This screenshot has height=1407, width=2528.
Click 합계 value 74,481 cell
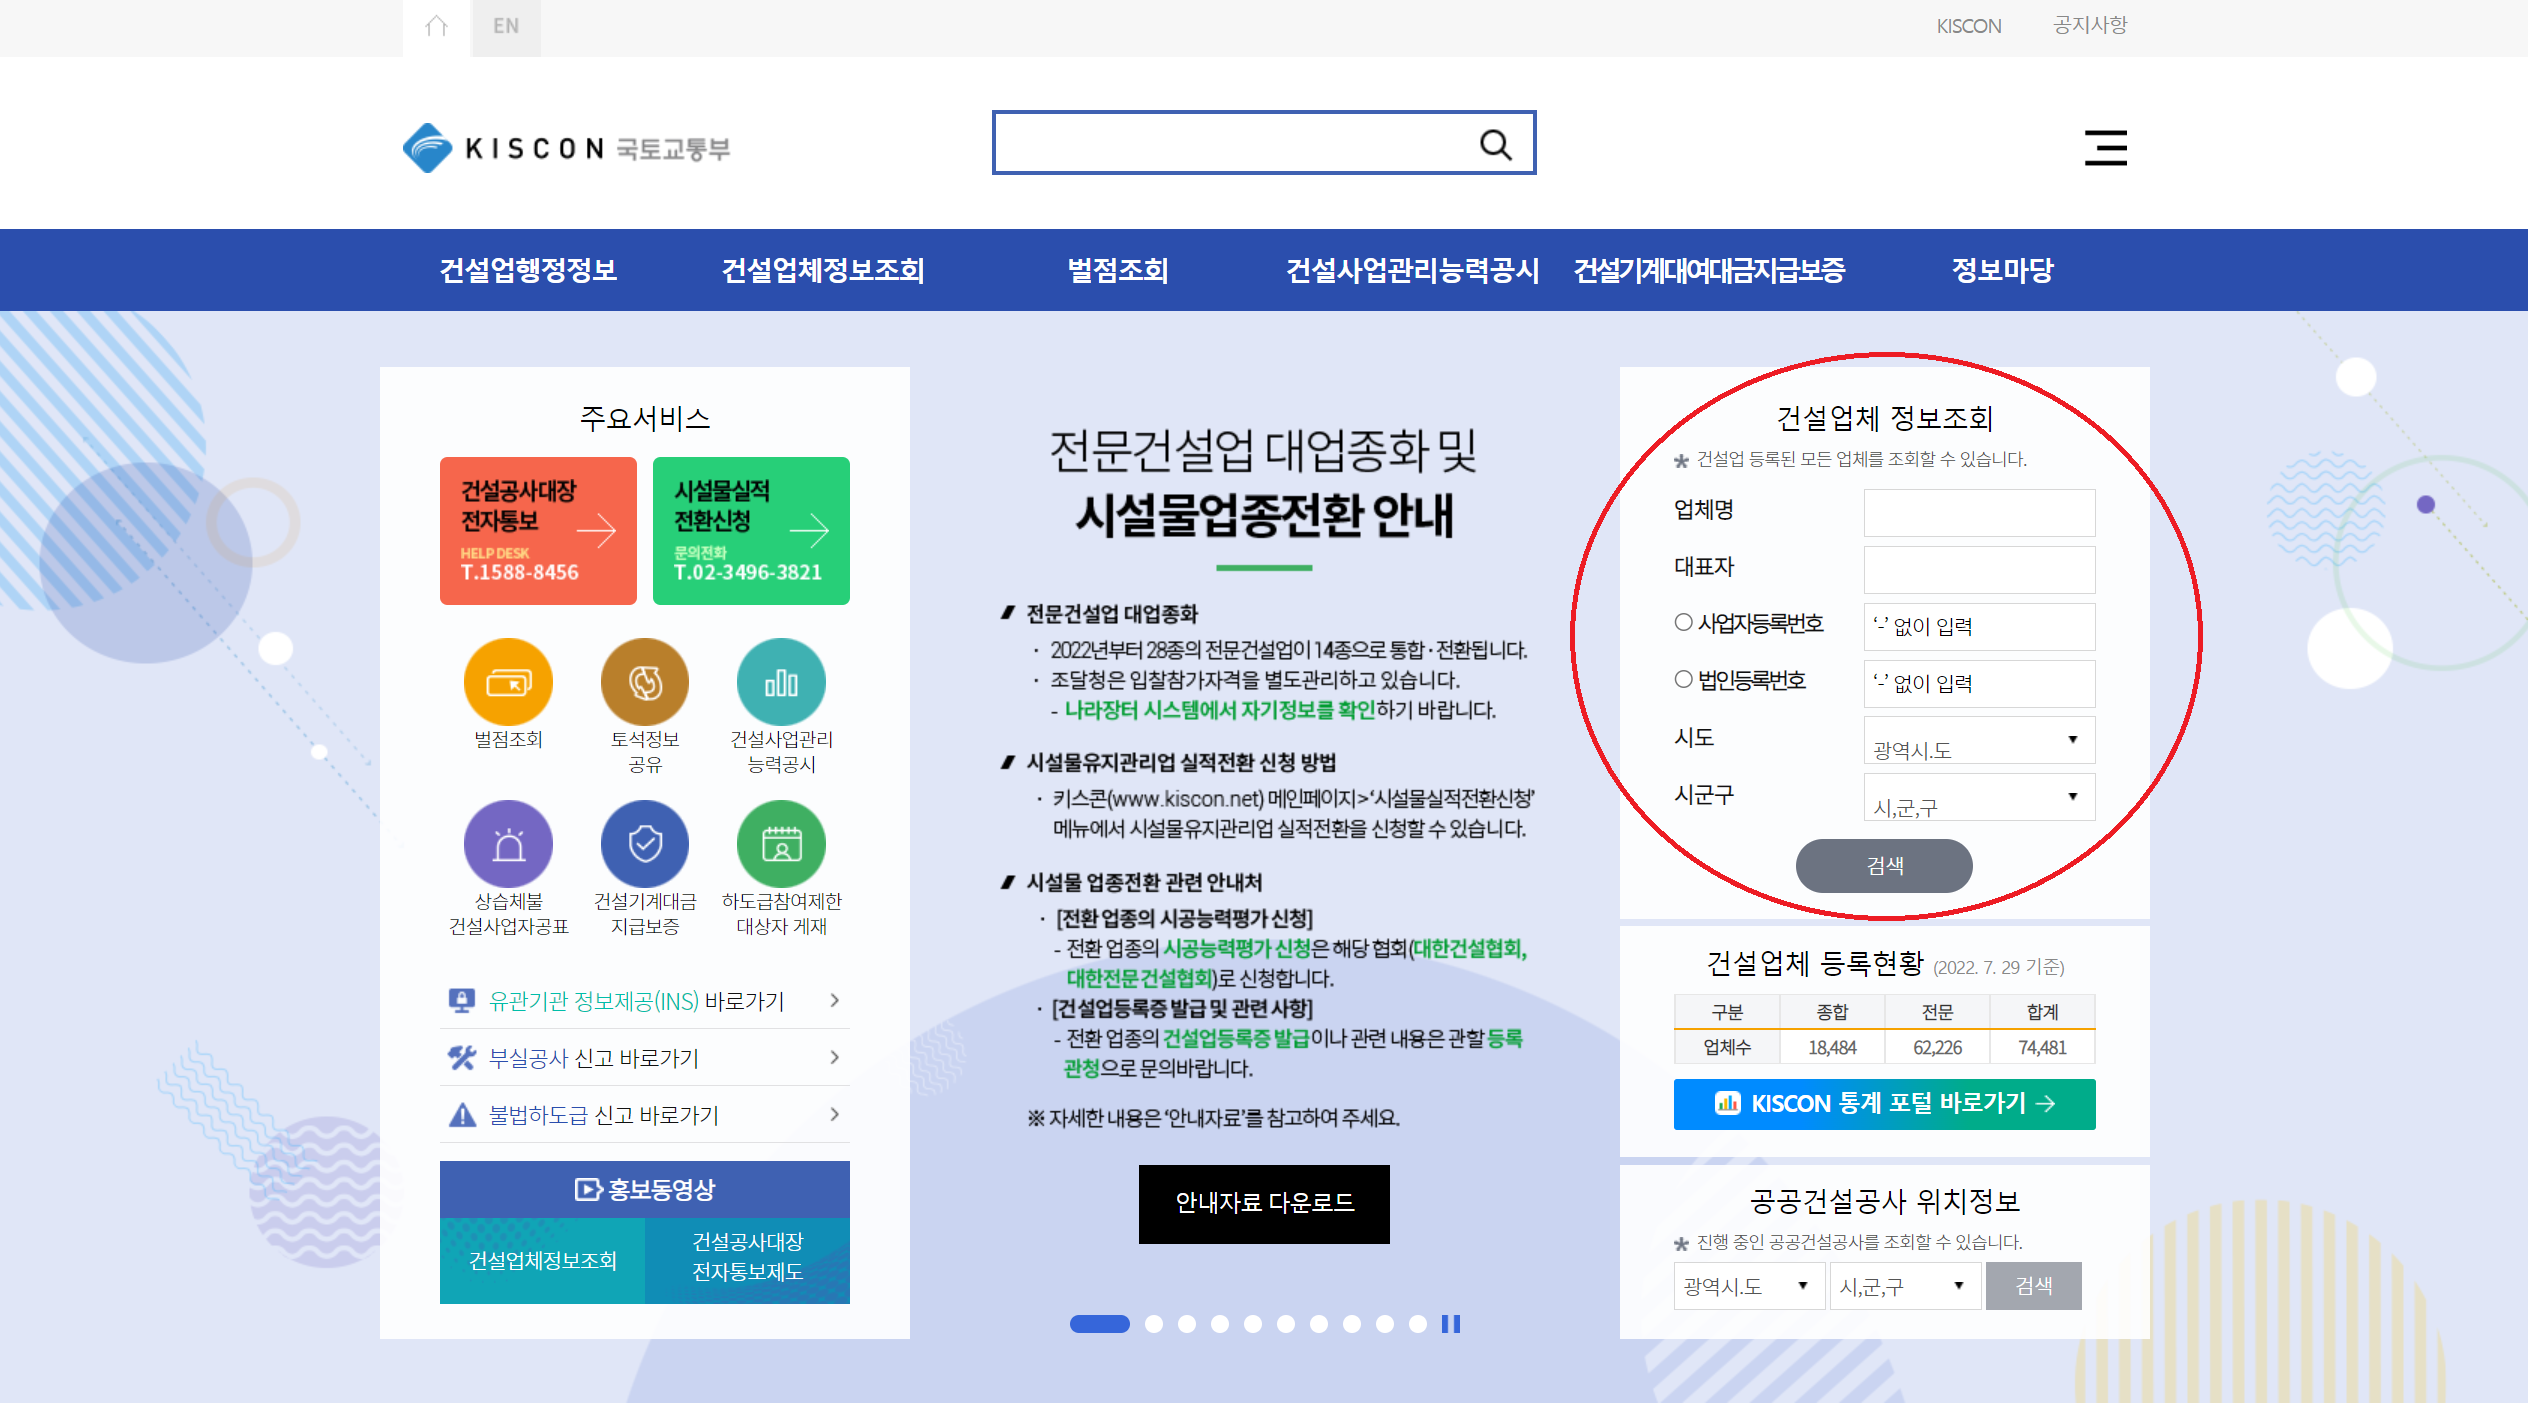tap(2041, 1047)
